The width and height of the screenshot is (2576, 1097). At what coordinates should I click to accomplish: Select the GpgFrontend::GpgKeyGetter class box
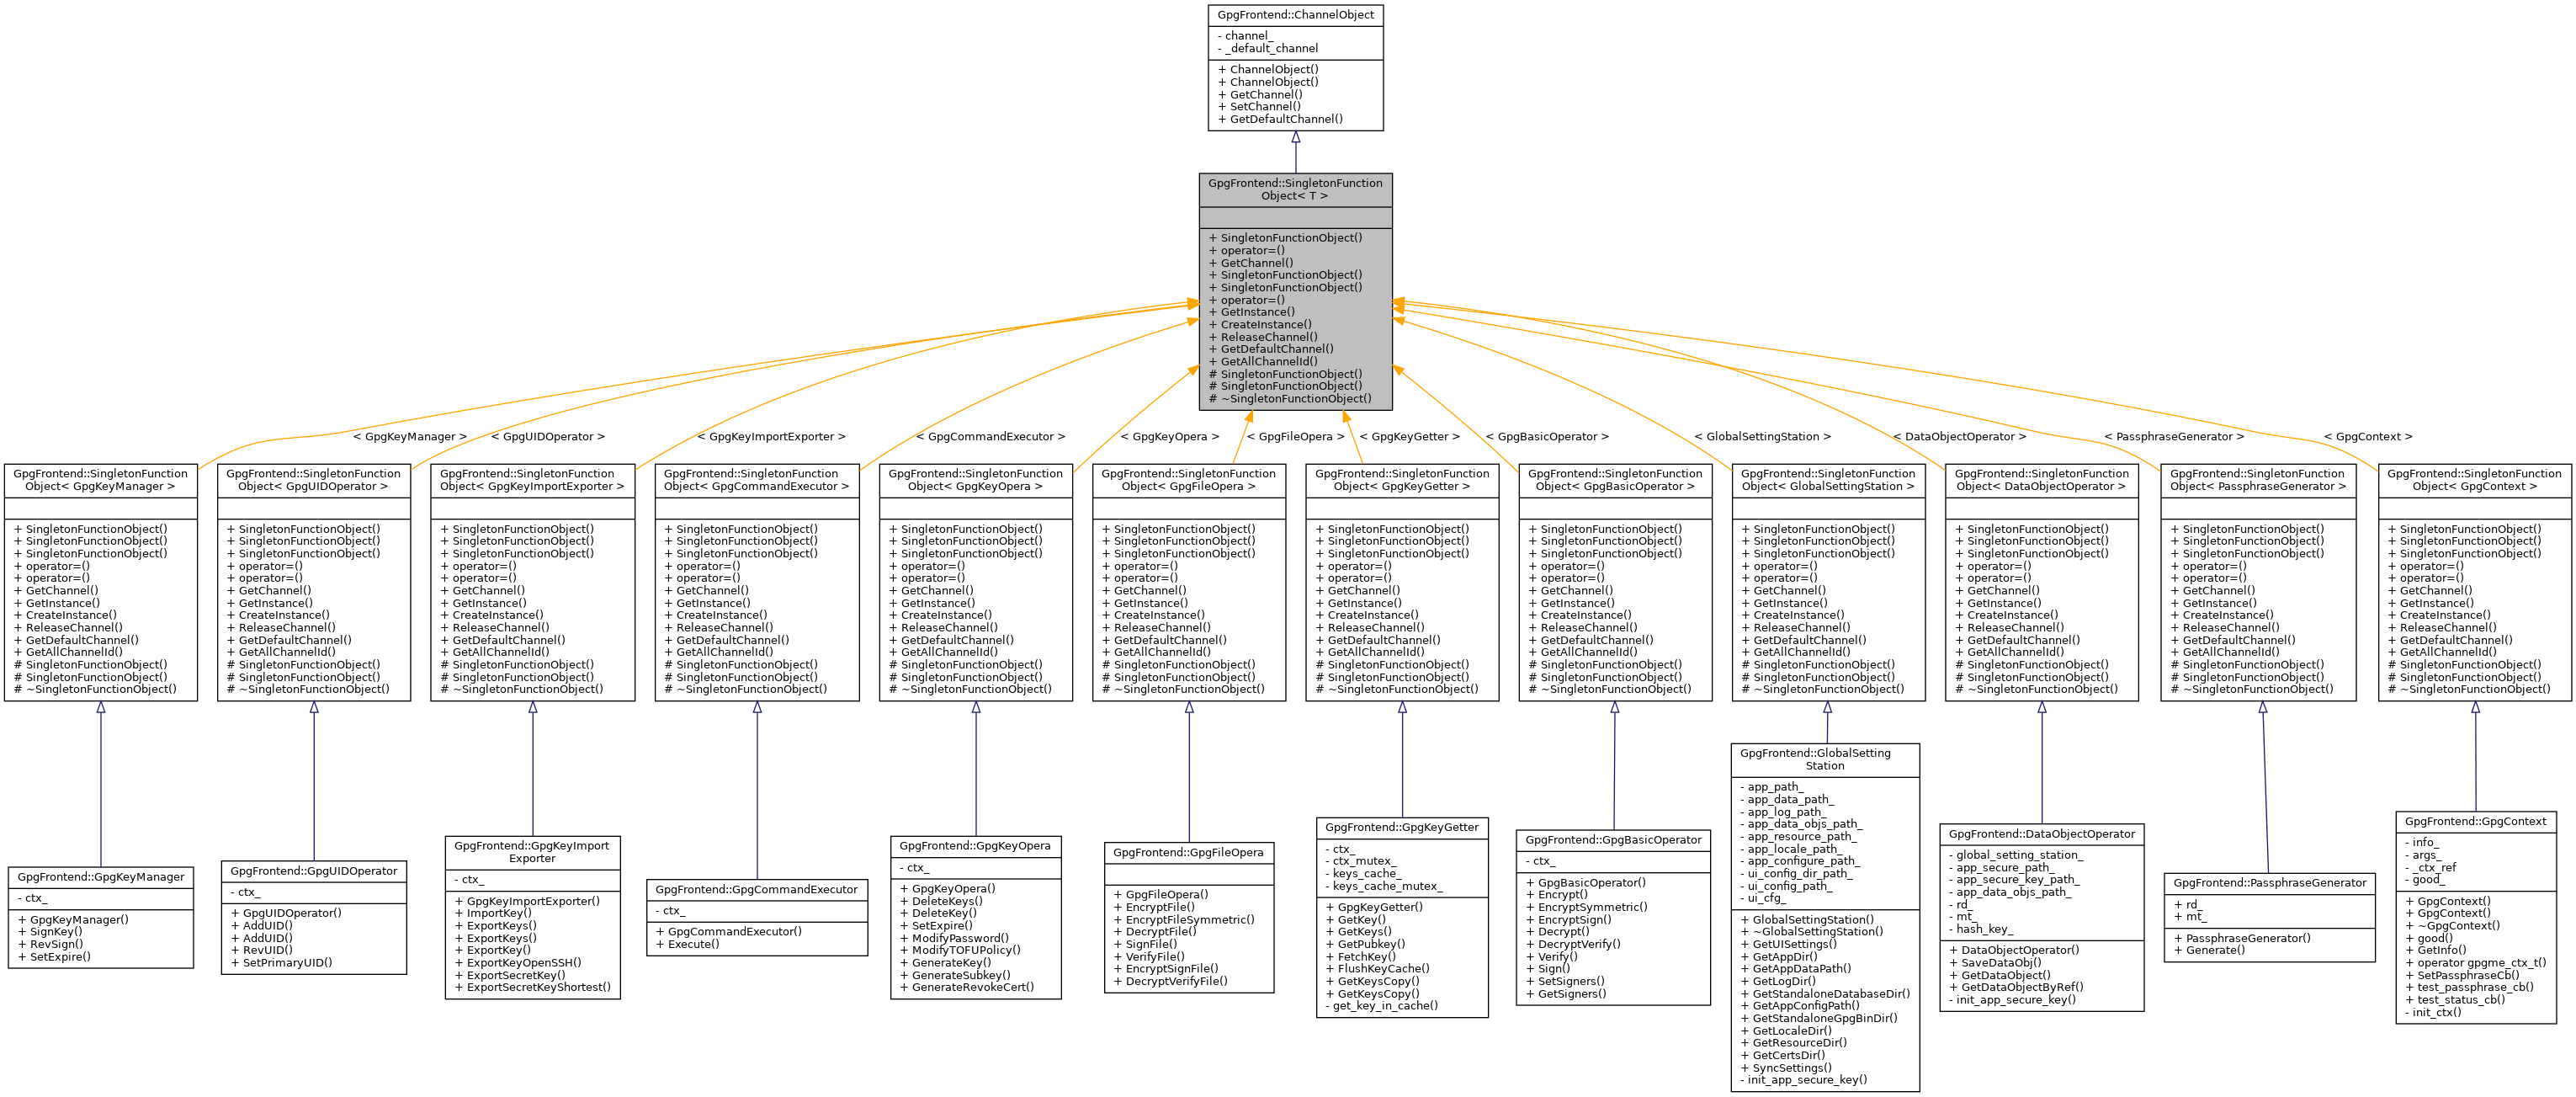1402,917
